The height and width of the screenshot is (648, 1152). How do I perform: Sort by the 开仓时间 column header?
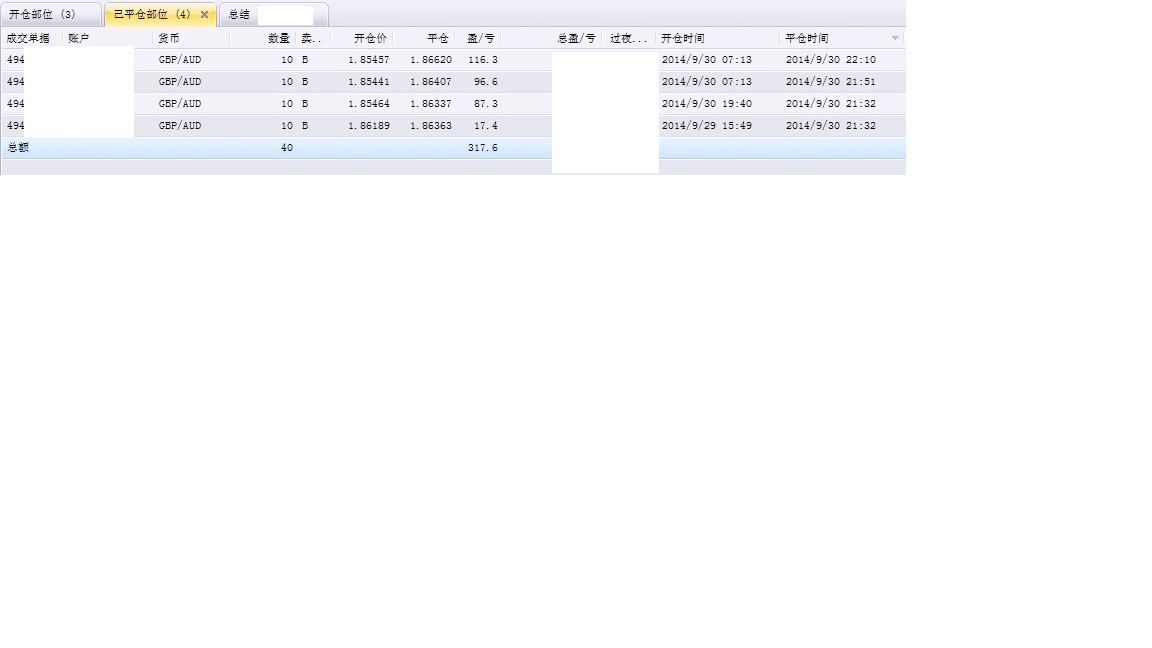pyautogui.click(x=683, y=38)
